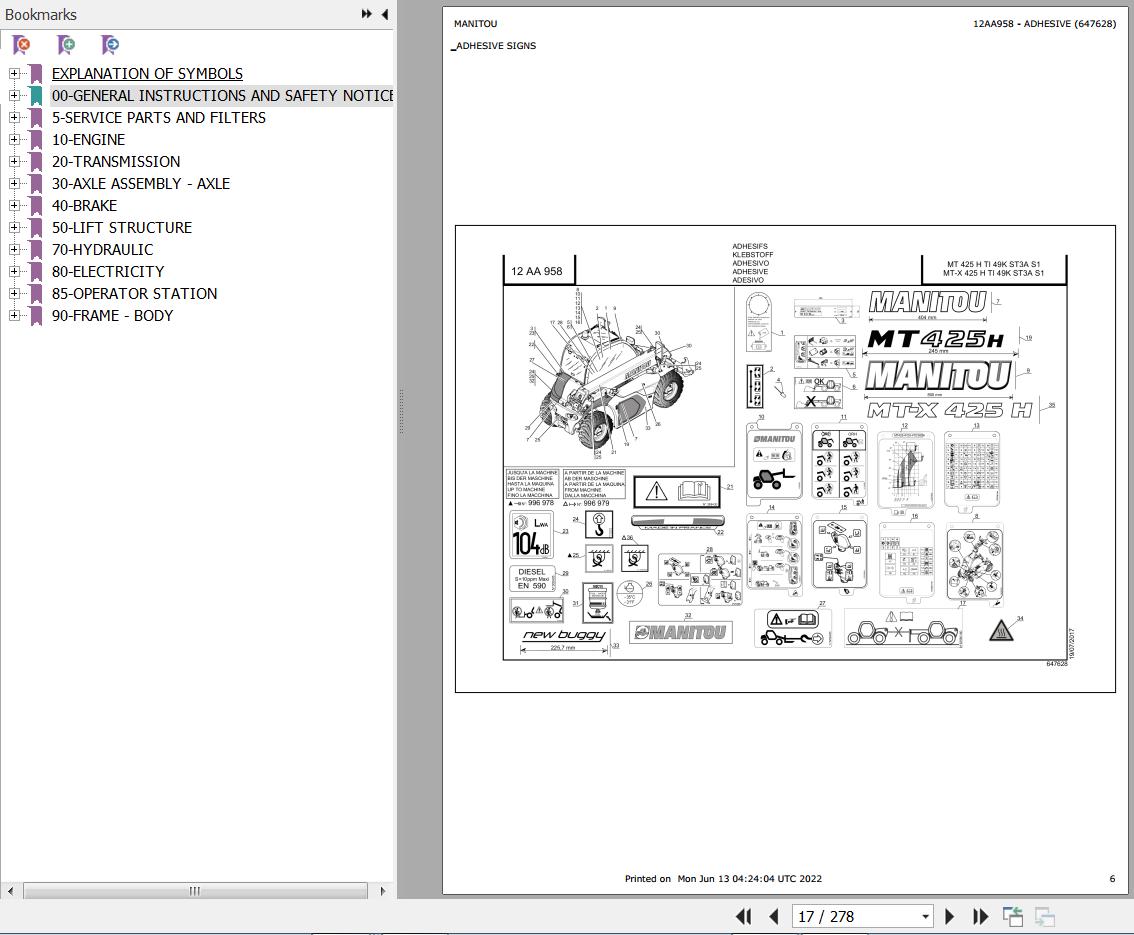Expand the 50-LIFT STRUCTURE bookmark node
1134x935 pixels.
pyautogui.click(x=14, y=227)
